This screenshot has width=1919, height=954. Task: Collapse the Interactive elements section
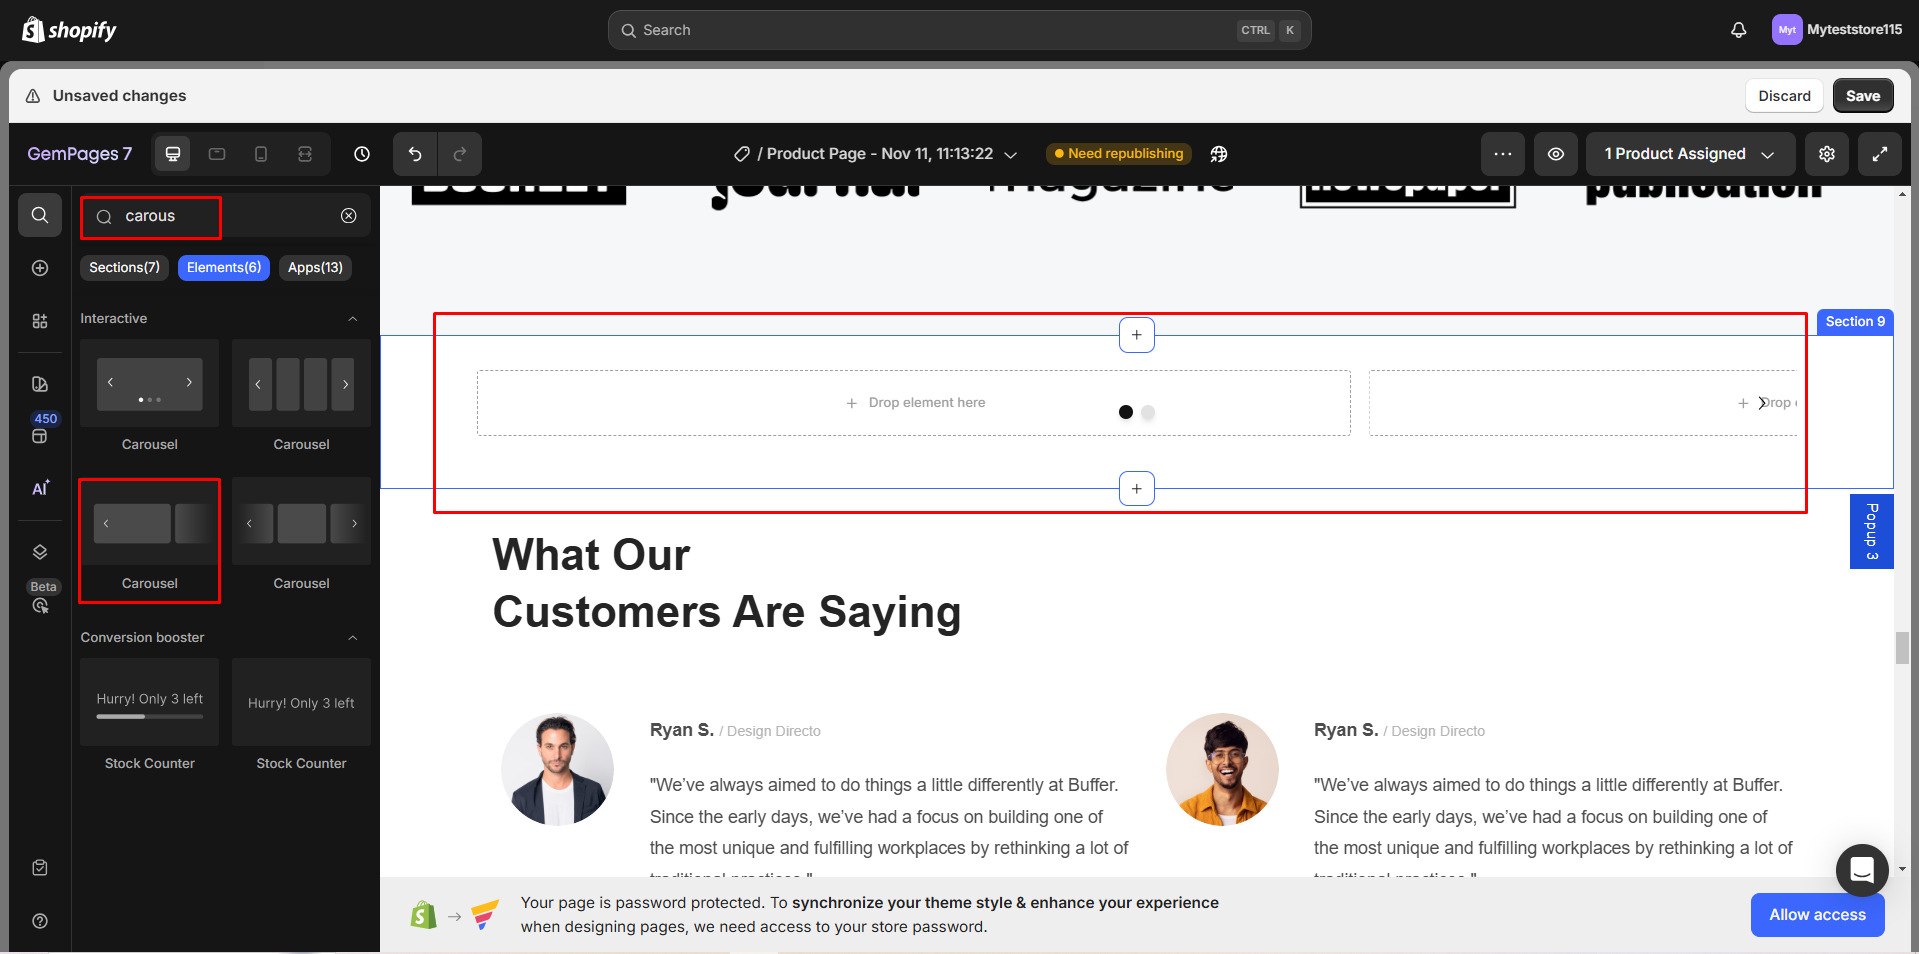coord(352,318)
